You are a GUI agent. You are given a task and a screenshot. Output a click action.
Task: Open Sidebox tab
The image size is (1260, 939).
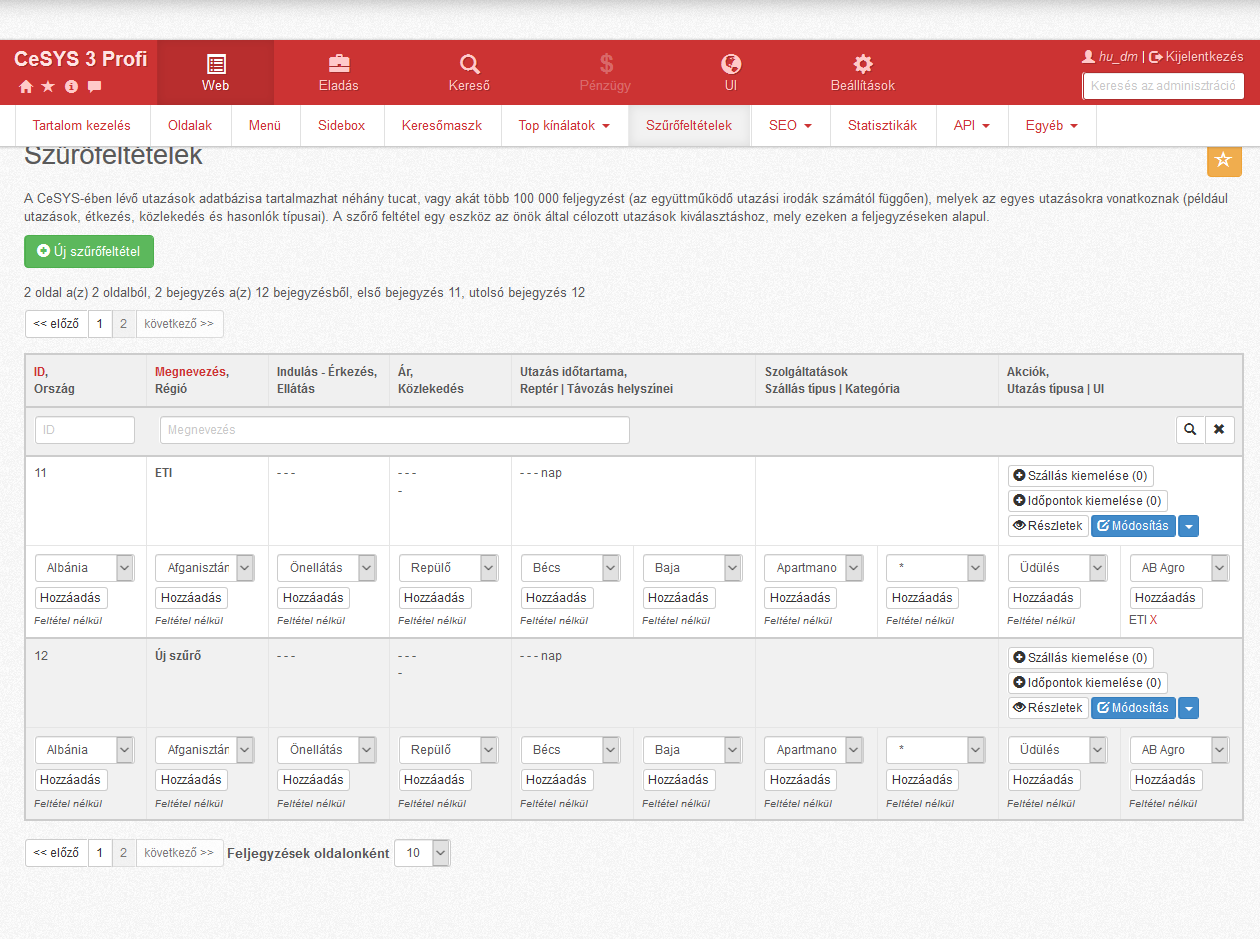coord(342,126)
